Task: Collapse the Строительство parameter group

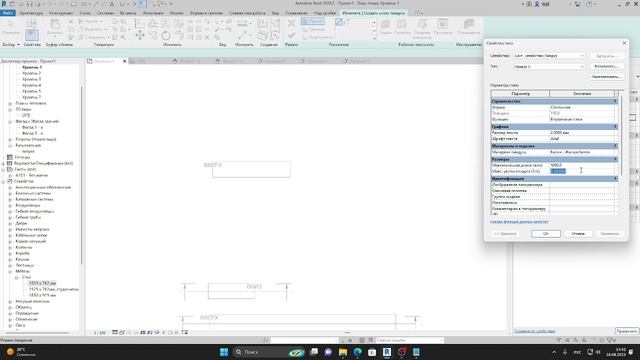Action: coord(616,101)
